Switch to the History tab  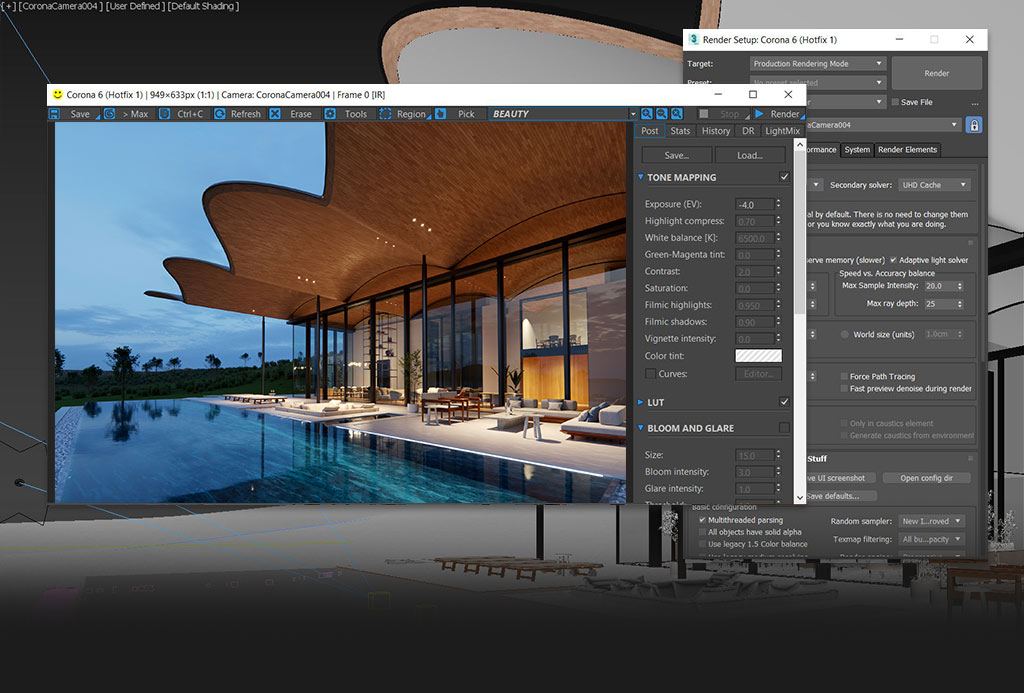716,131
